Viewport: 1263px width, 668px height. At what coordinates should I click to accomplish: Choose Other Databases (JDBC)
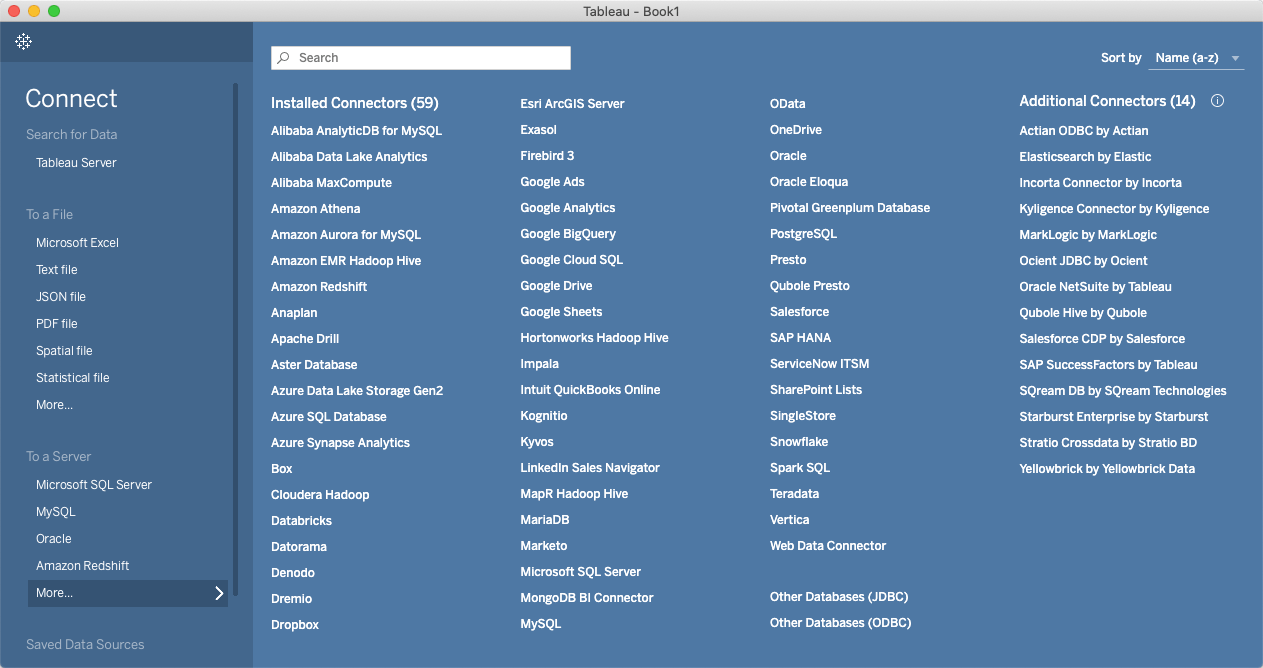838,597
